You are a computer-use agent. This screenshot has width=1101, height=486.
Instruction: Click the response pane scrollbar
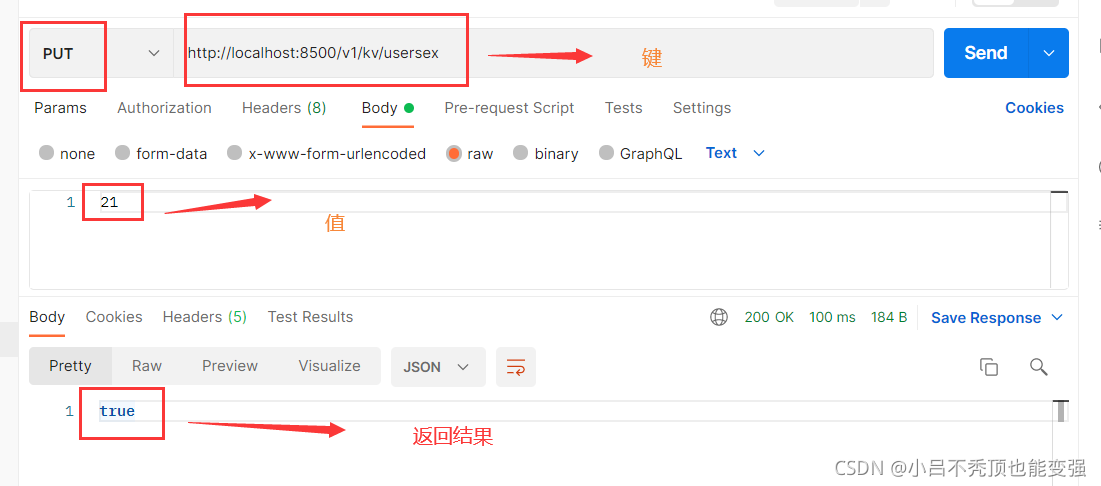coord(1060,411)
